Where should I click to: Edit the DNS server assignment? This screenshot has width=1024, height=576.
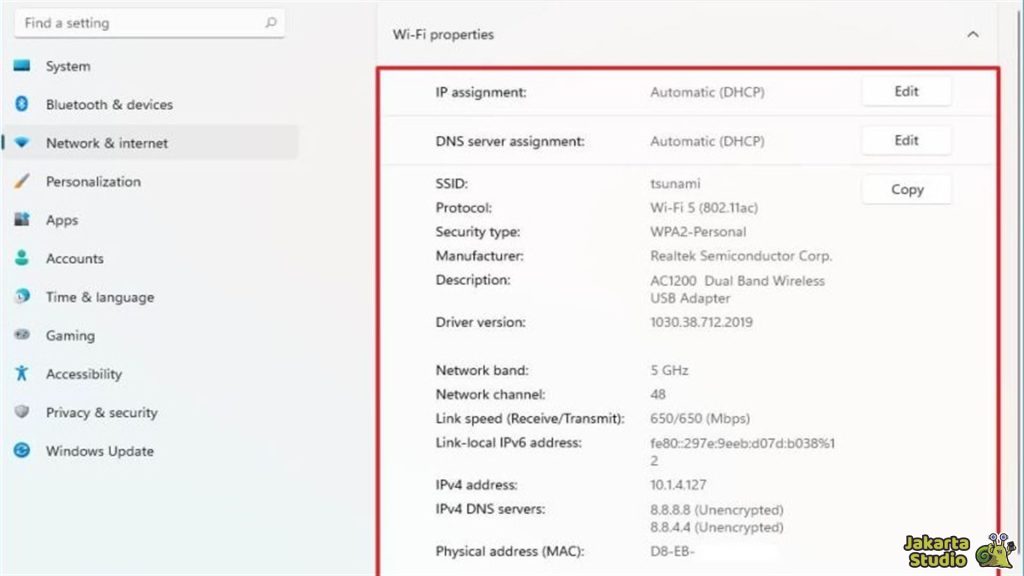[905, 140]
